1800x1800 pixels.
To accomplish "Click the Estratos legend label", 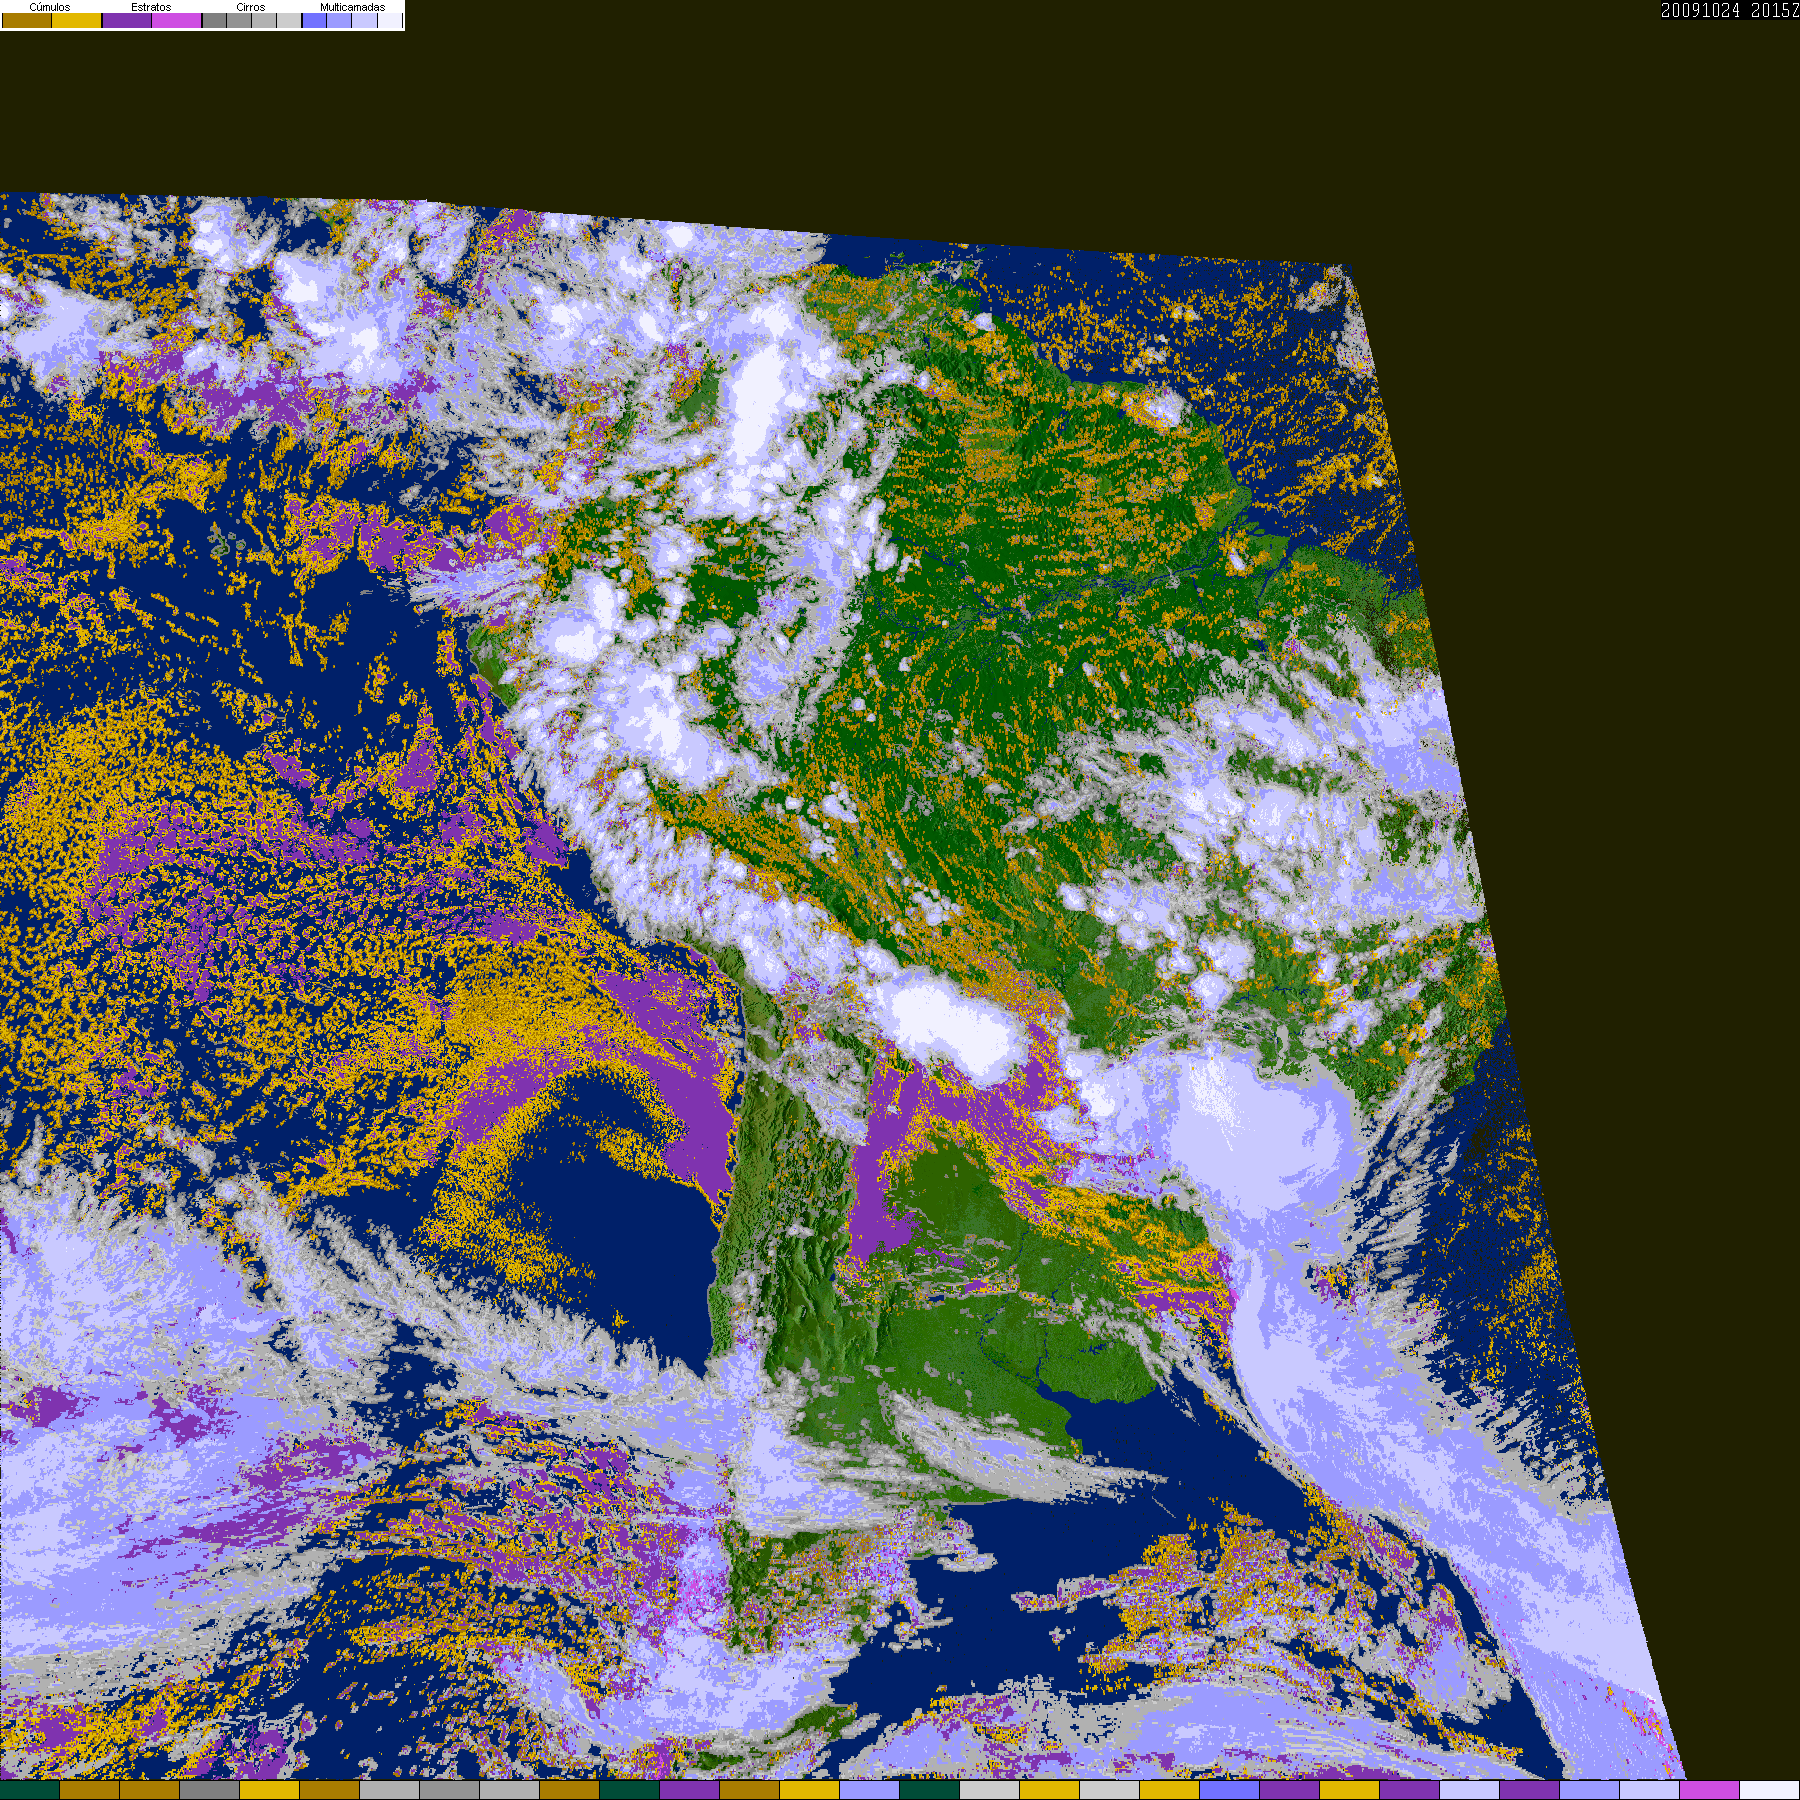I will [151, 7].
